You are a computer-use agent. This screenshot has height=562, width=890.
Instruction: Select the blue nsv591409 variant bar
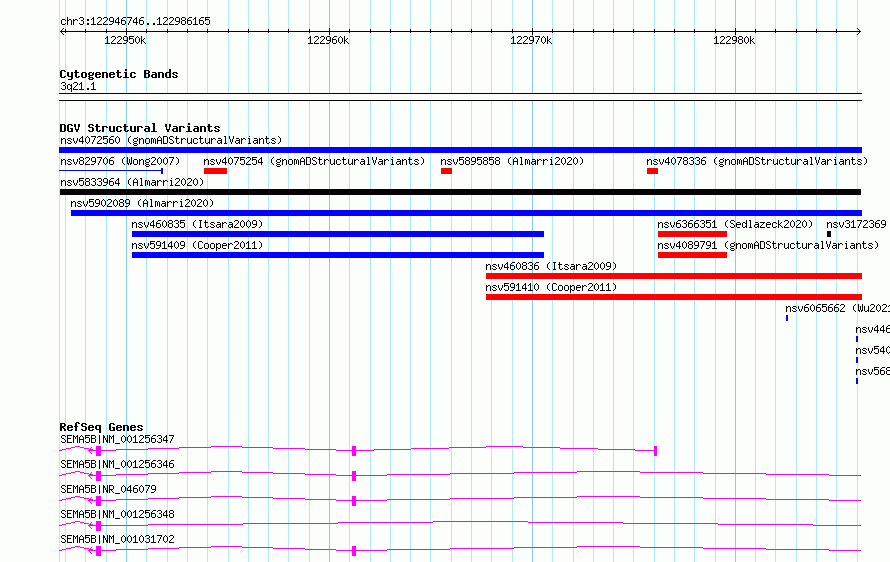pyautogui.click(x=338, y=255)
